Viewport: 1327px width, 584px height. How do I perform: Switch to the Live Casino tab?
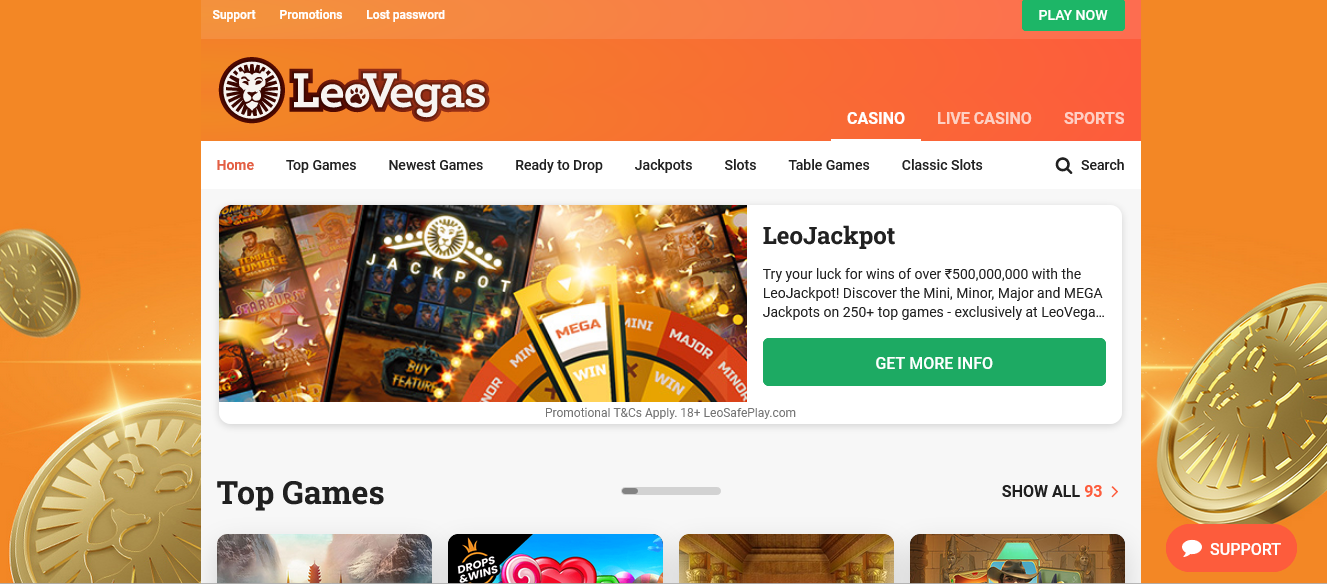pos(984,118)
